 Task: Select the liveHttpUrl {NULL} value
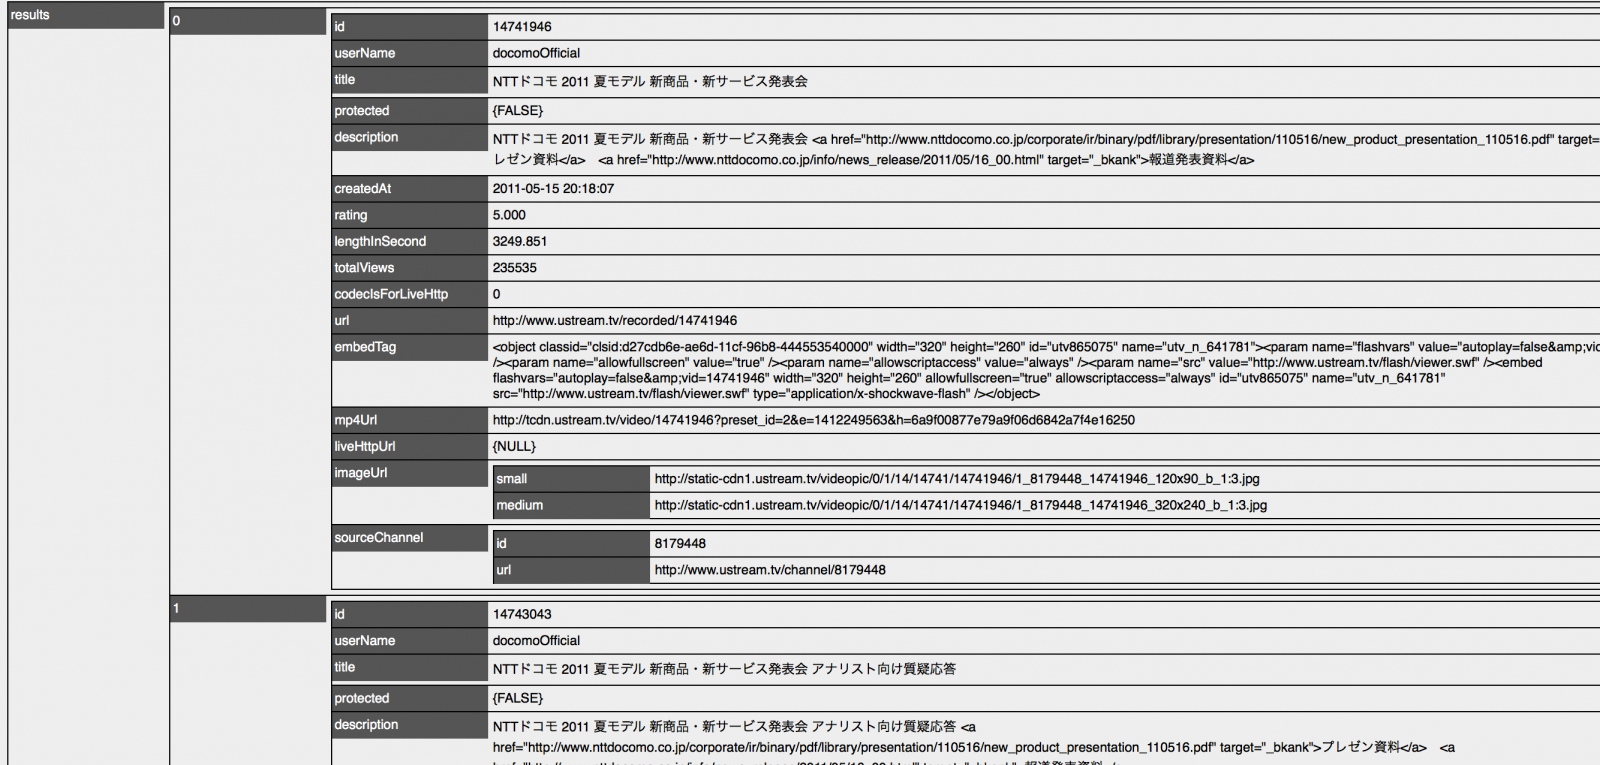pos(514,446)
